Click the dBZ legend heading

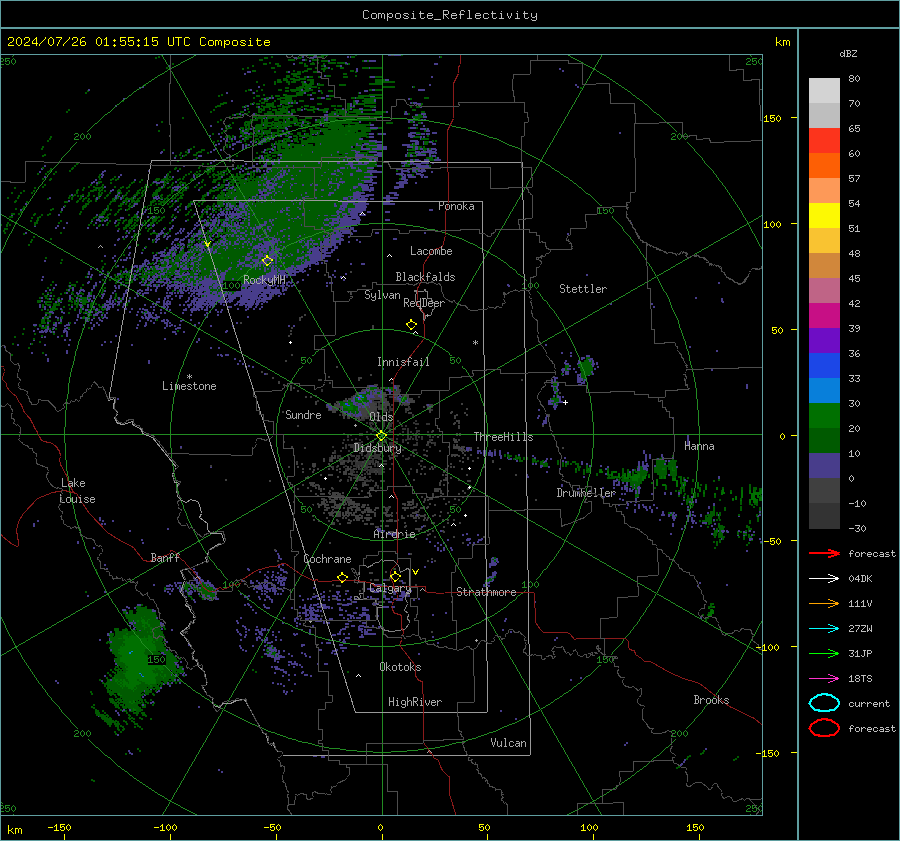tap(848, 54)
